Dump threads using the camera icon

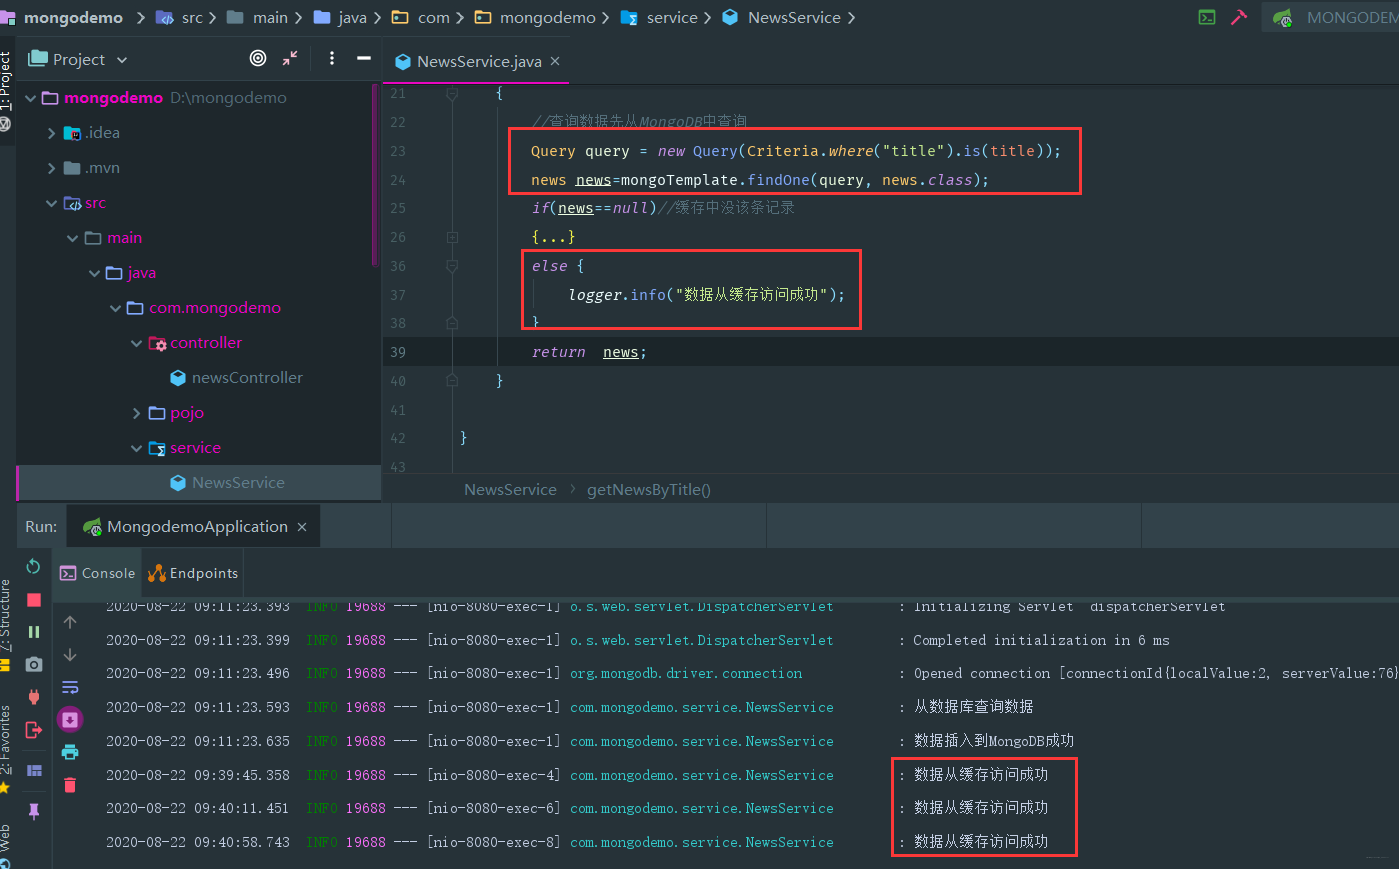coord(33,664)
